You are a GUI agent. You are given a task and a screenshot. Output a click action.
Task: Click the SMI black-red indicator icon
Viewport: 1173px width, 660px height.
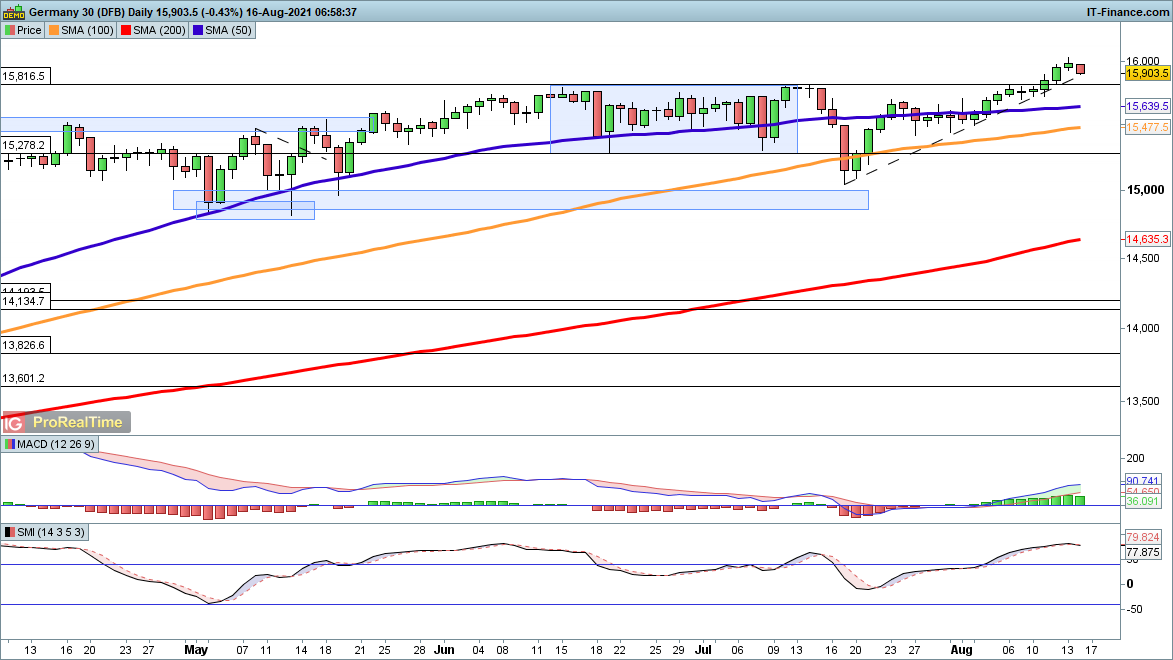pos(9,532)
